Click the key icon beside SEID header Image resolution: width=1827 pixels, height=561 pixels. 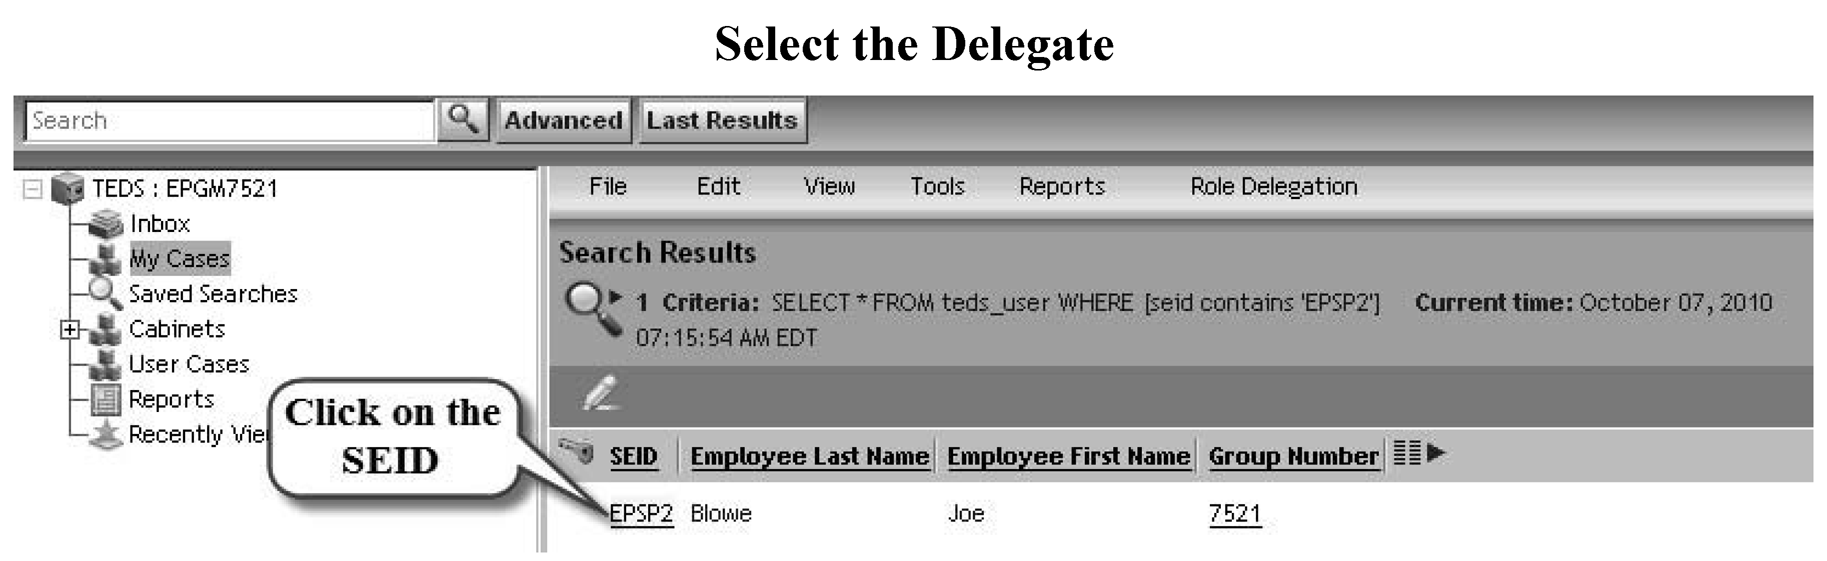pyautogui.click(x=577, y=453)
